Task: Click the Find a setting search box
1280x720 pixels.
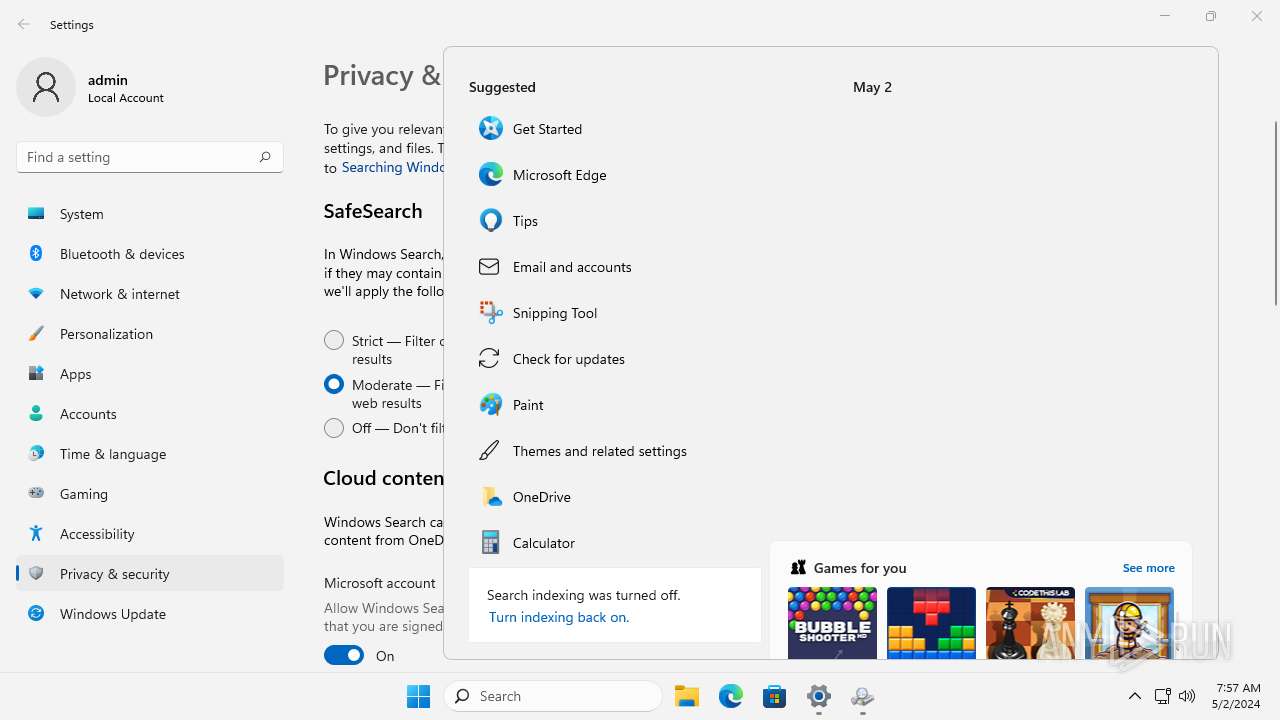Action: pos(150,157)
